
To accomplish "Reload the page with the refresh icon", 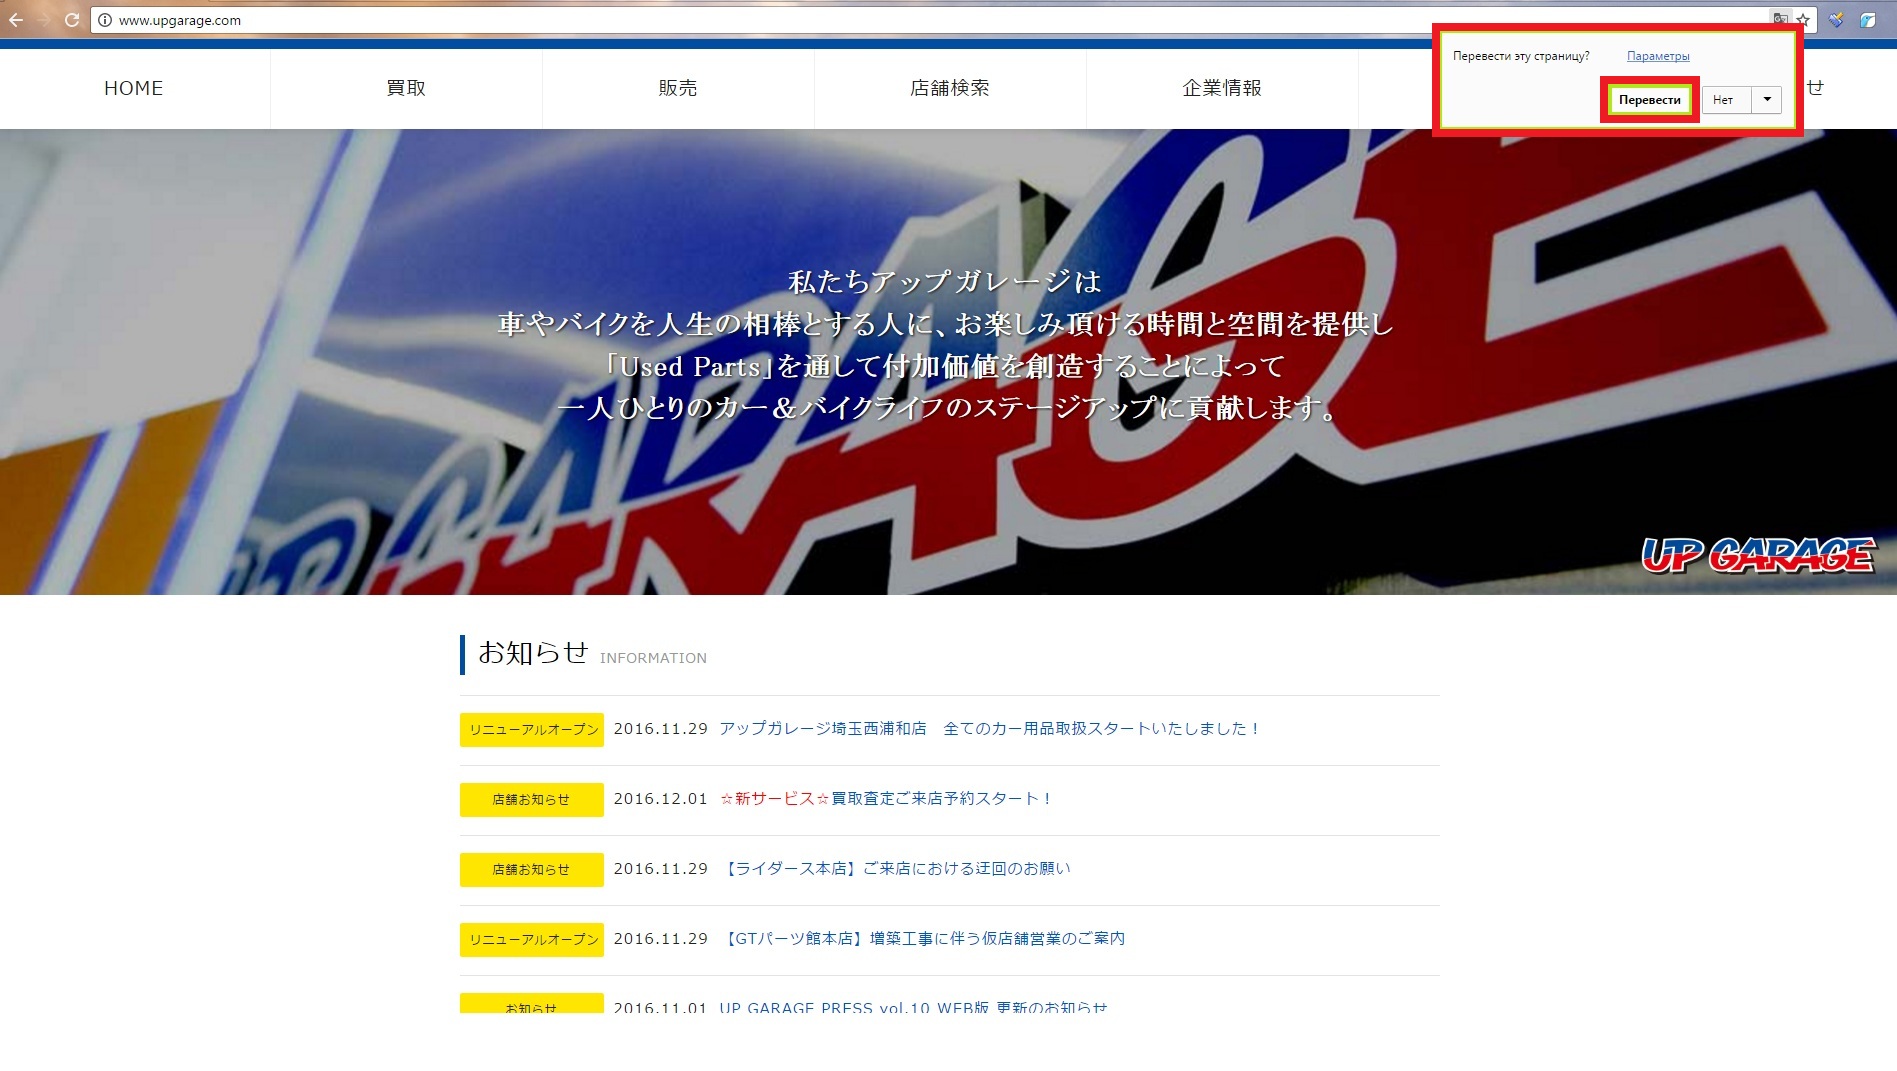I will point(72,20).
